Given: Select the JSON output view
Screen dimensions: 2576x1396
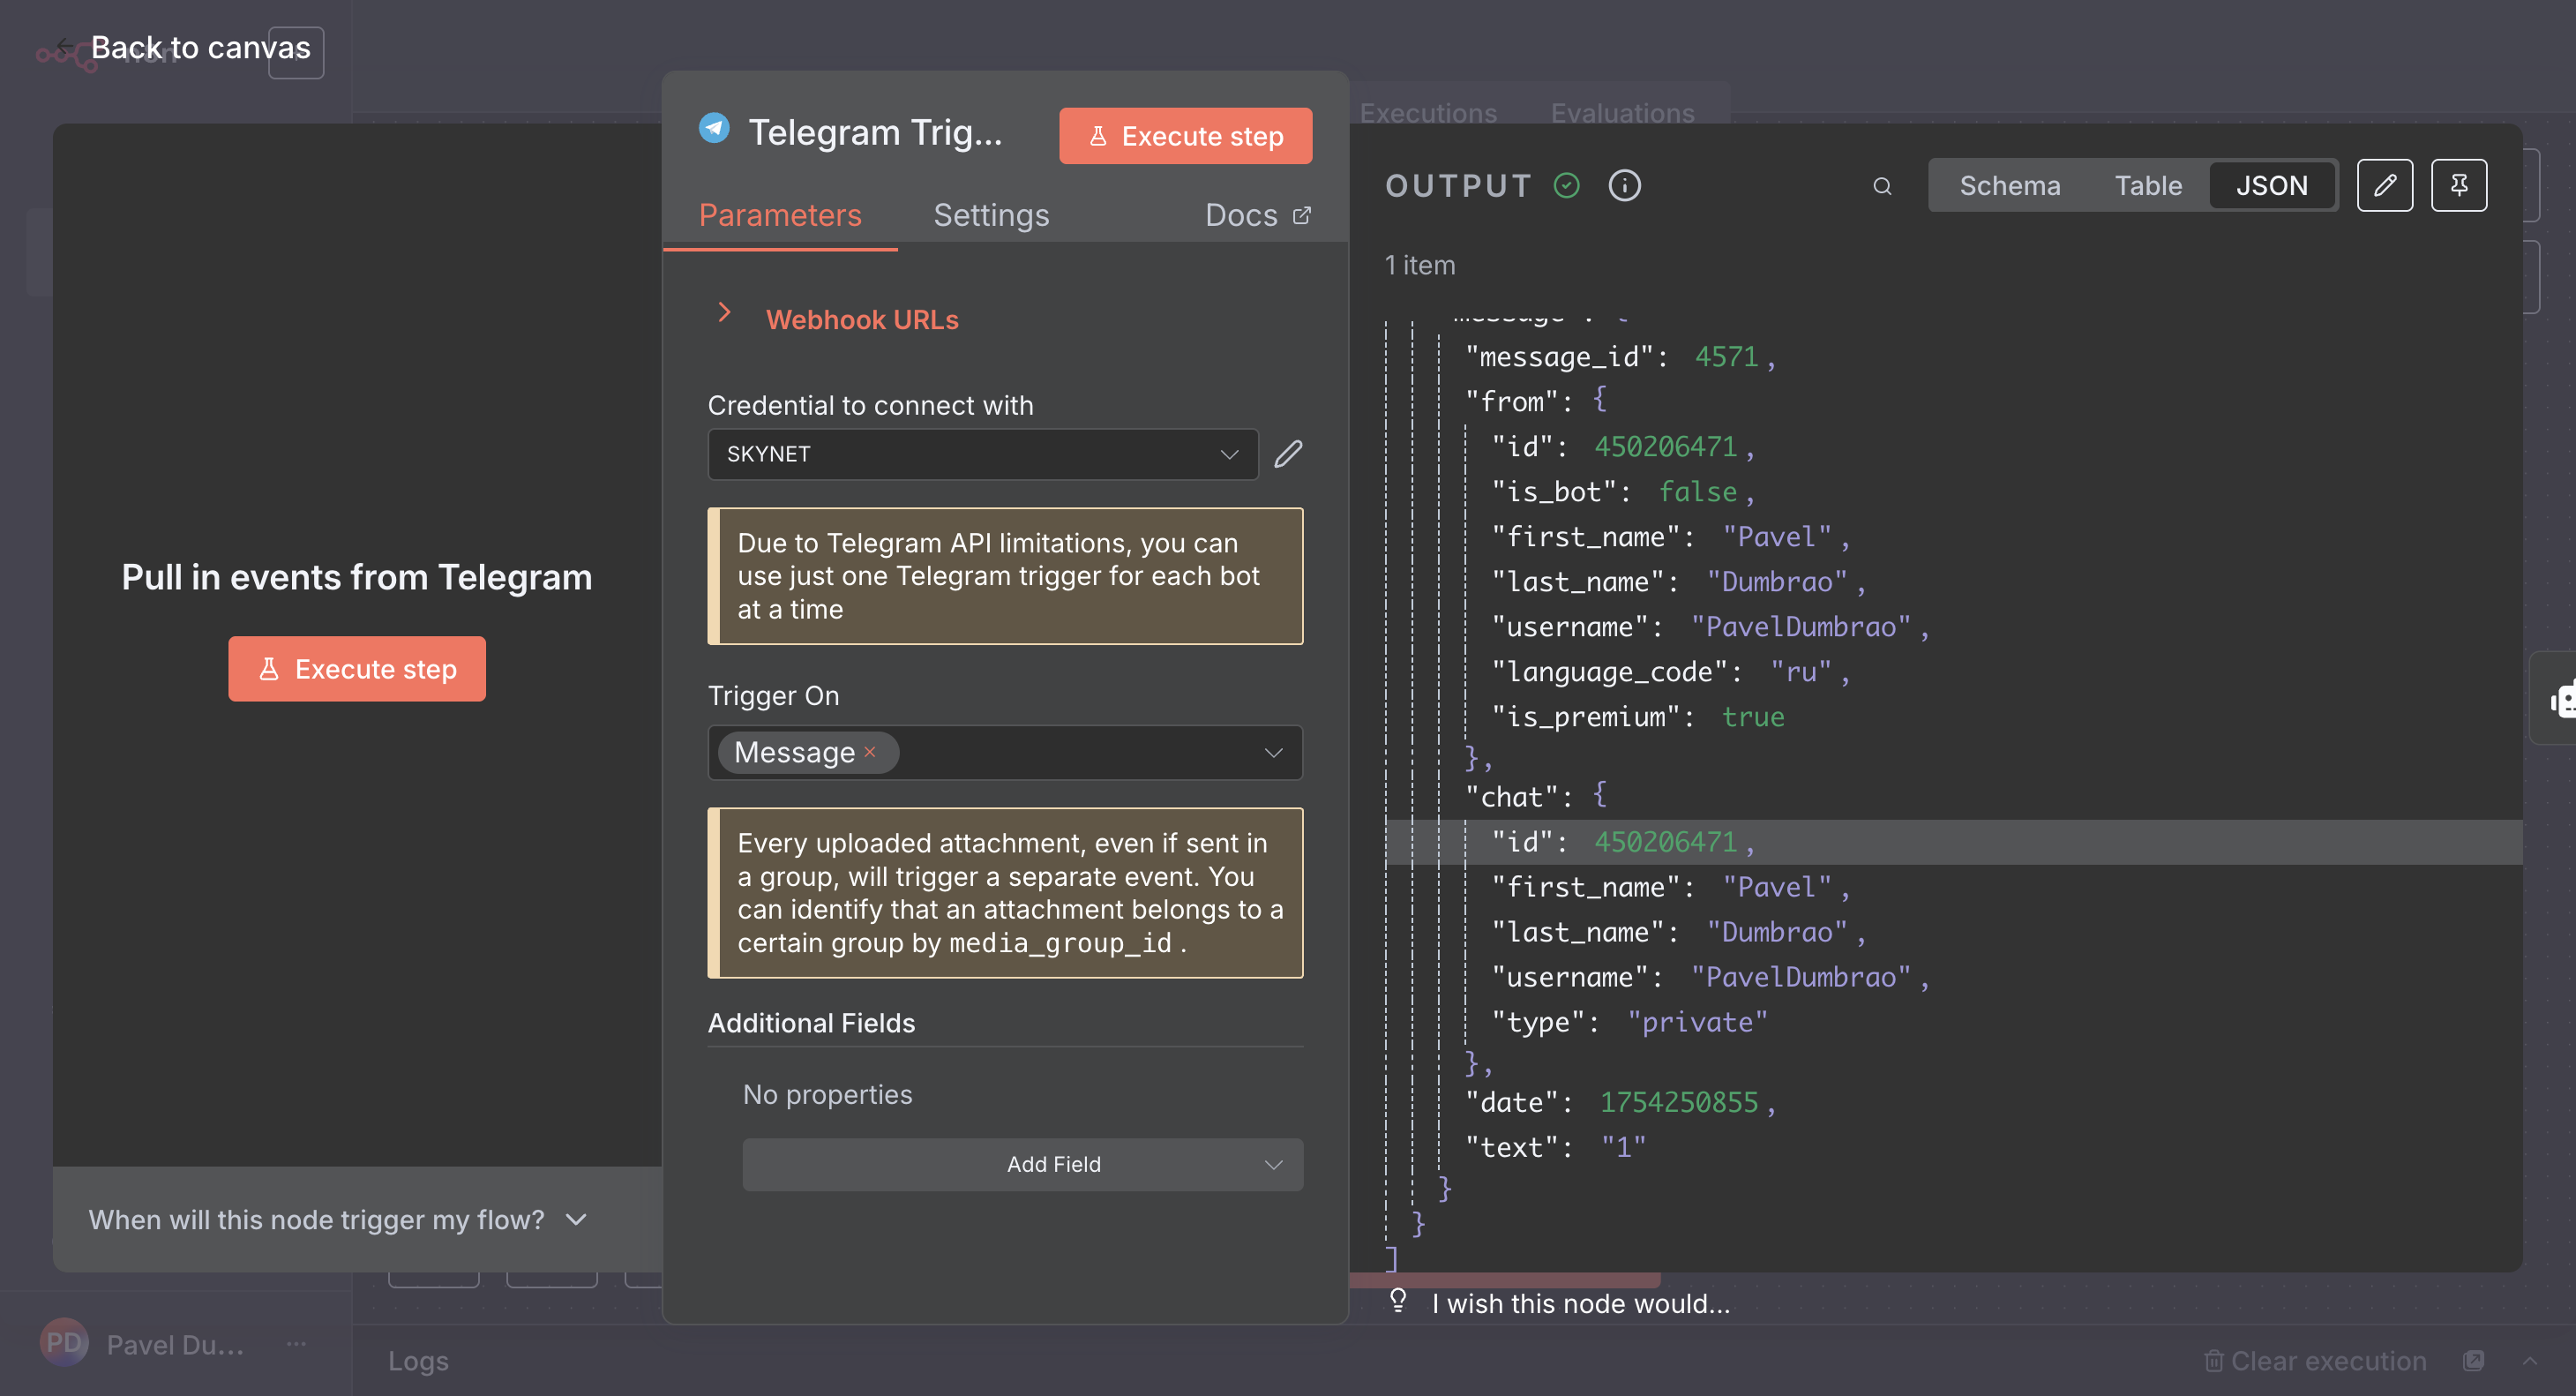Looking at the screenshot, I should click(2271, 185).
